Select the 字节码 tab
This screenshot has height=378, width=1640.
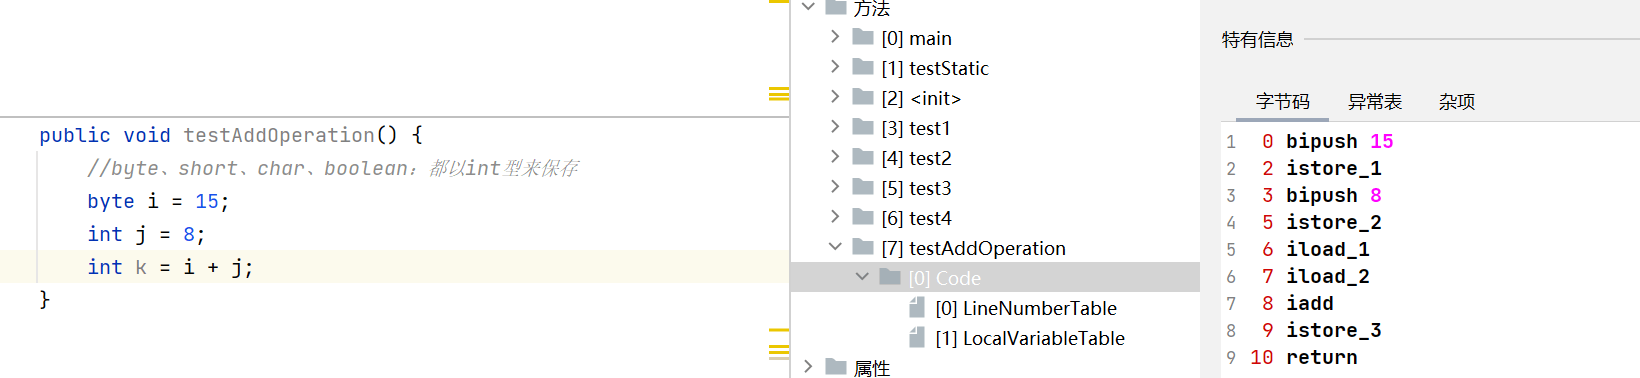[x=1283, y=102]
